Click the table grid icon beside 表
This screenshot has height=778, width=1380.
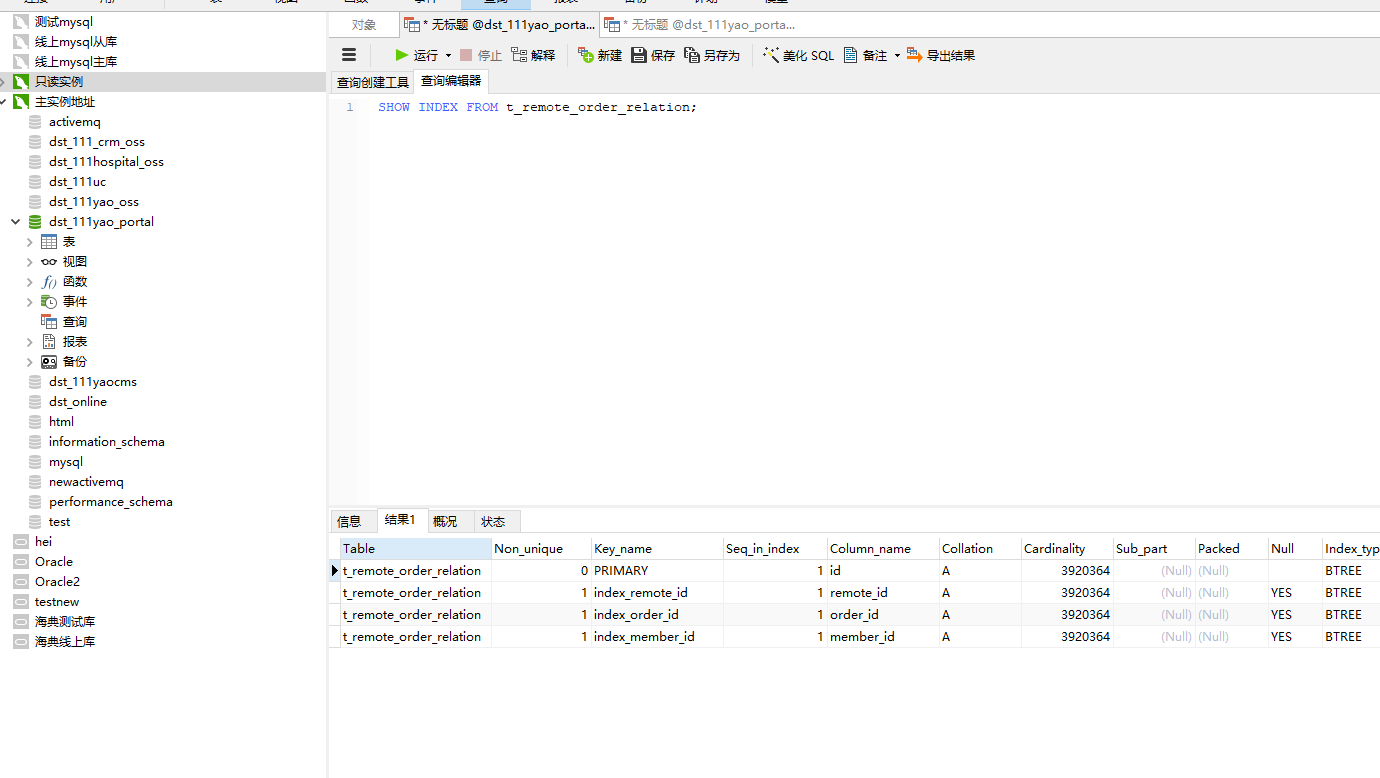tap(49, 242)
